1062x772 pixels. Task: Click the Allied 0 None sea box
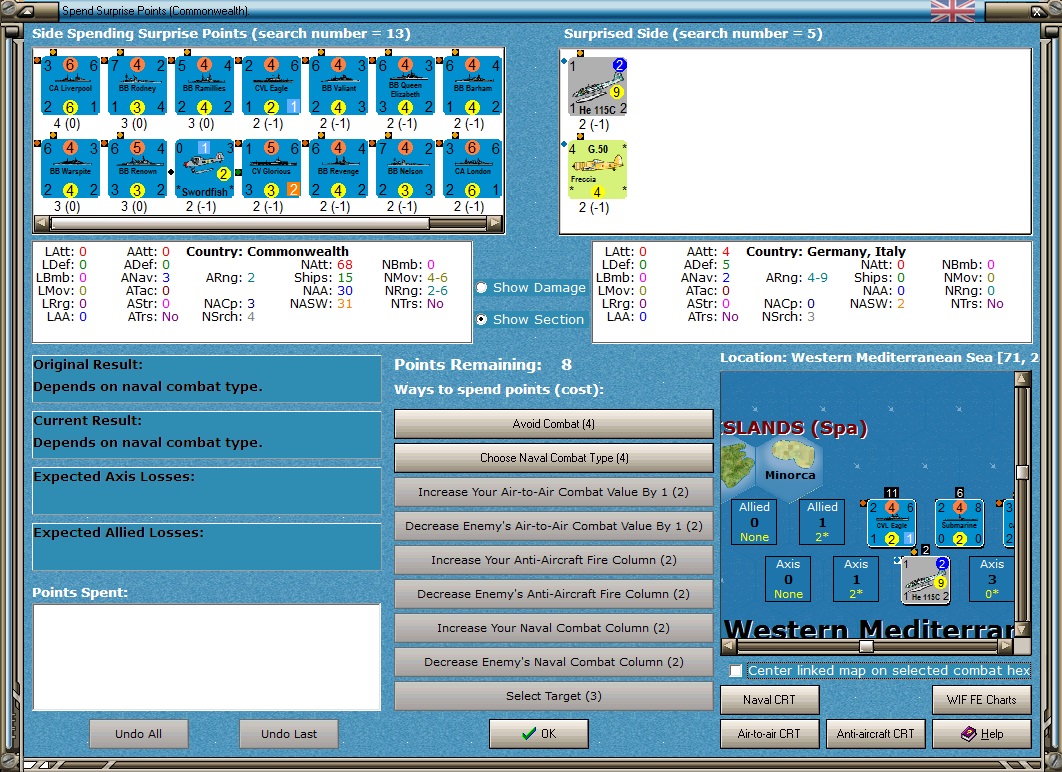click(754, 522)
